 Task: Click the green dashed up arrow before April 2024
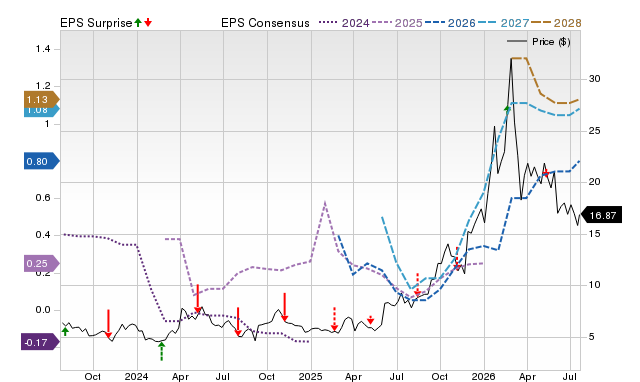(x=162, y=351)
